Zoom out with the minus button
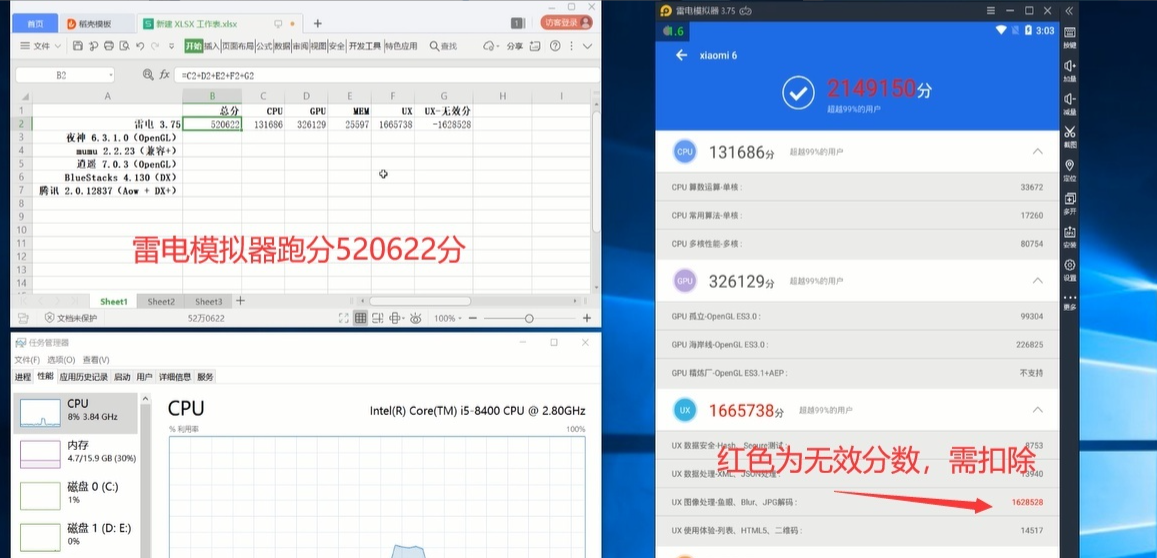This screenshot has width=1157, height=558. click(473, 318)
